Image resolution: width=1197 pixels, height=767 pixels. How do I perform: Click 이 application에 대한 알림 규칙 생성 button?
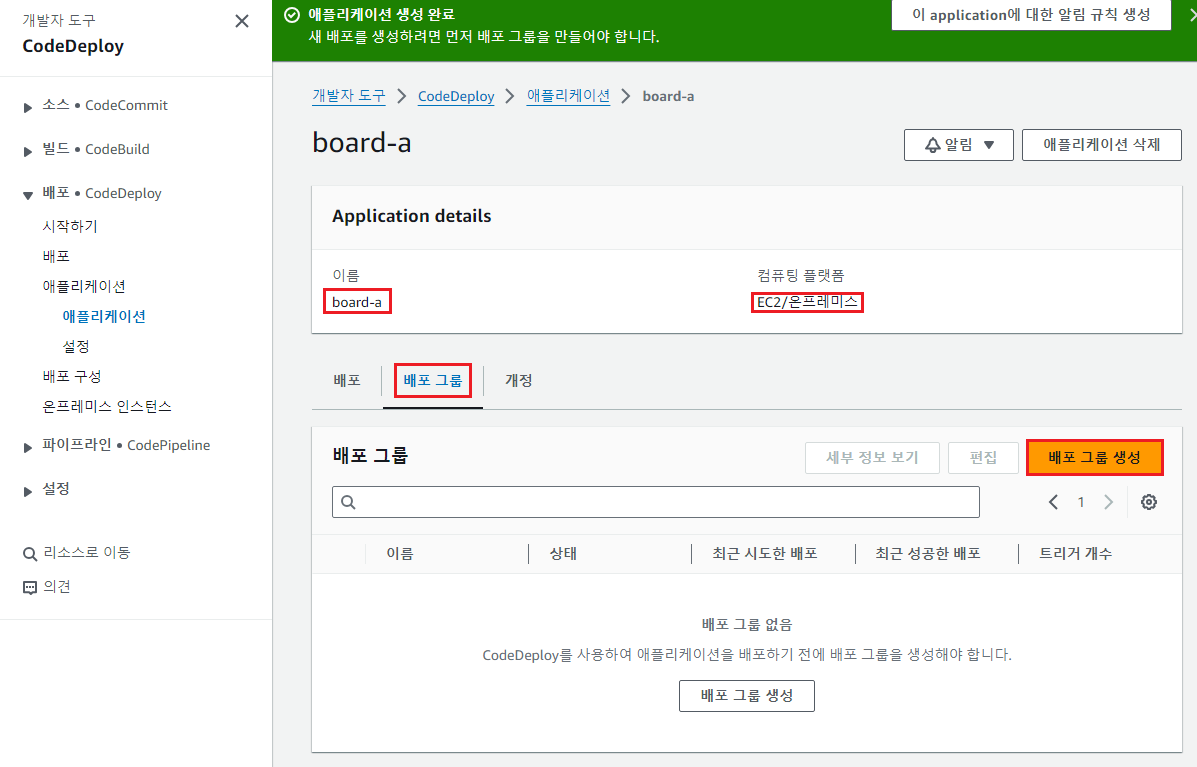click(1031, 15)
